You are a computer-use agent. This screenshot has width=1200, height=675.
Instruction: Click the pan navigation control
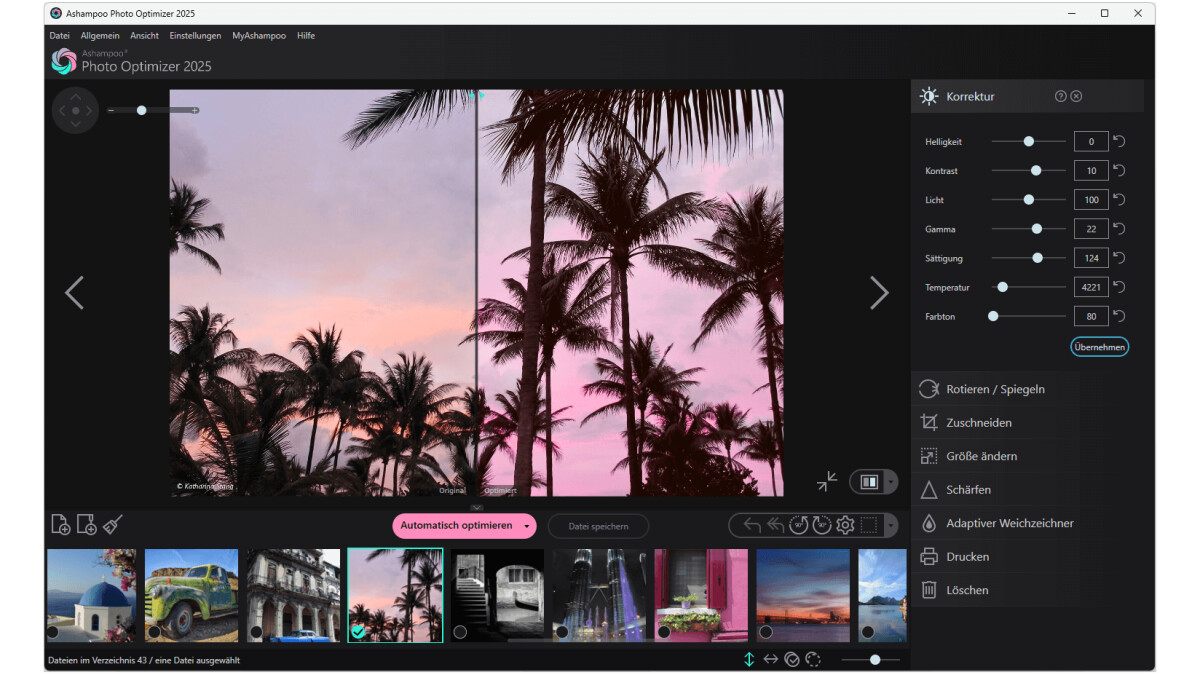75,110
